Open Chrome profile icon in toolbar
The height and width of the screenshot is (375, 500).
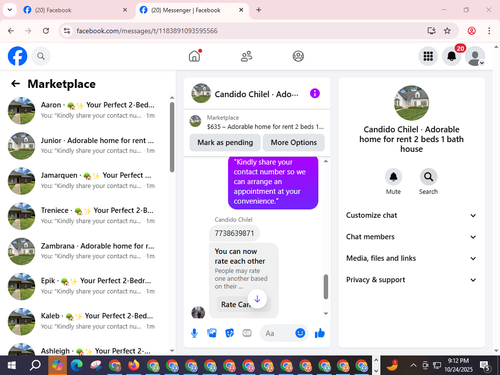coord(471,31)
